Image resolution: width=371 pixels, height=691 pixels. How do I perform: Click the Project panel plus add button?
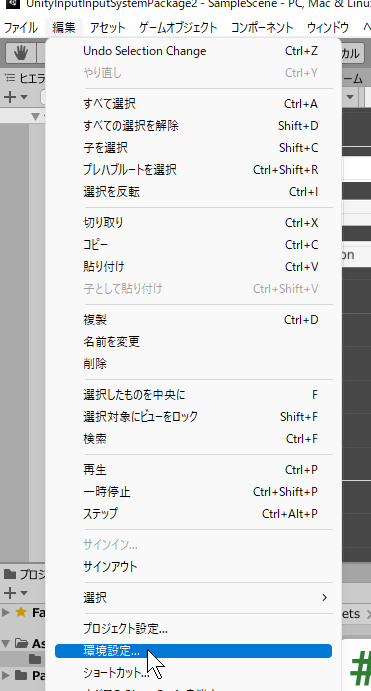(x=10, y=593)
